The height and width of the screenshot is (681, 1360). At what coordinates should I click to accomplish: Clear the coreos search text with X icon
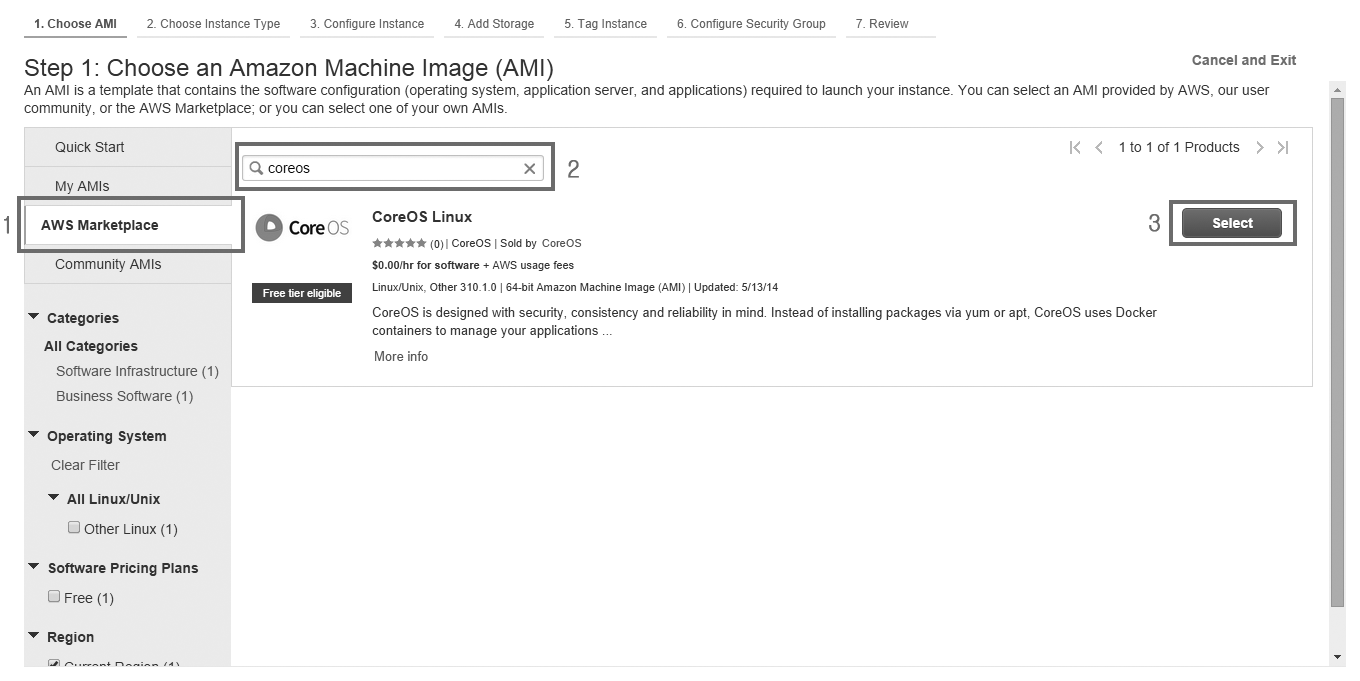(530, 169)
